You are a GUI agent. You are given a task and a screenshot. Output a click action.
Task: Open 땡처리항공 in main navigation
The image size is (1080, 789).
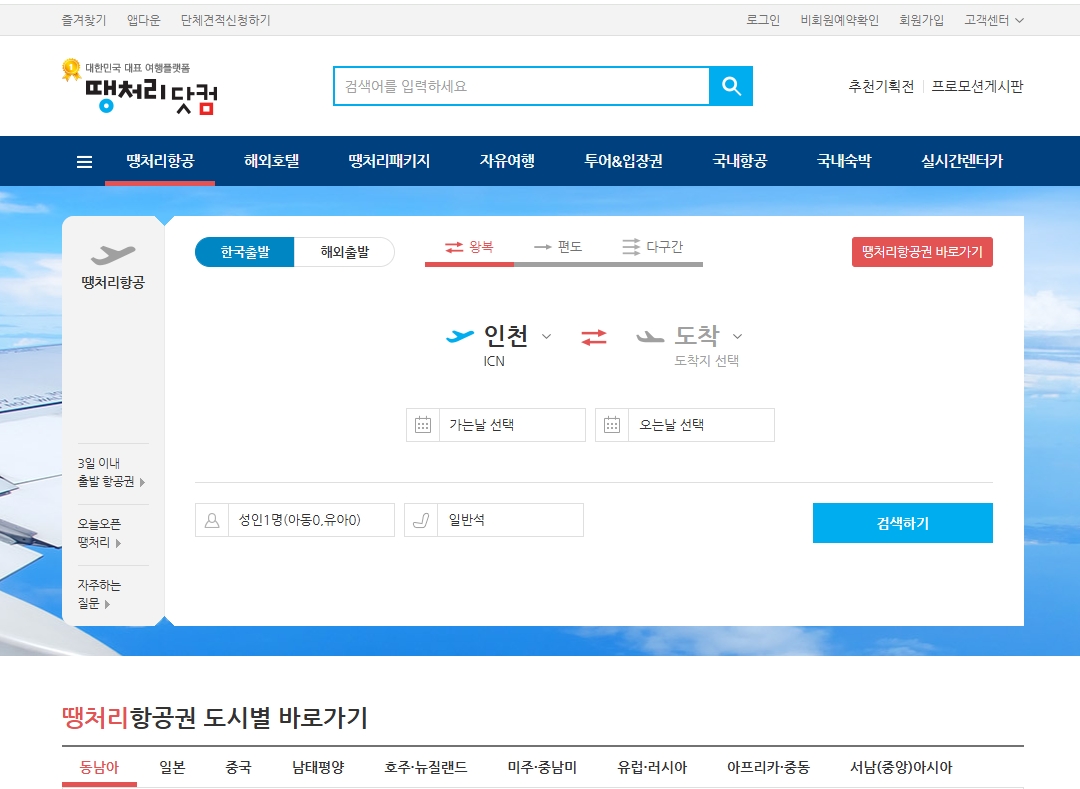point(160,161)
